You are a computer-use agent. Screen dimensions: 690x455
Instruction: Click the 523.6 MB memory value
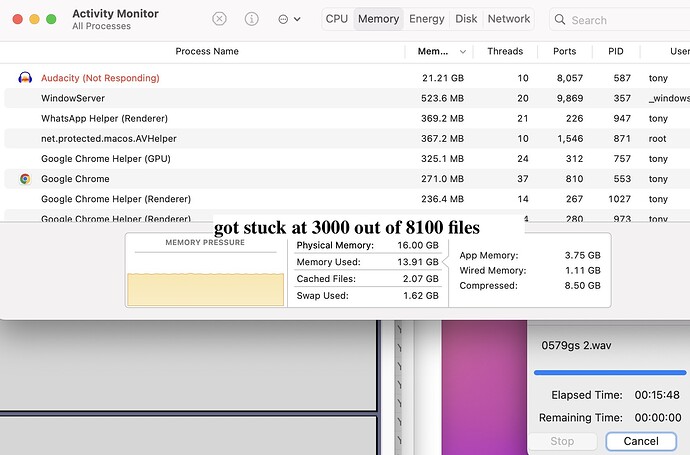point(442,98)
